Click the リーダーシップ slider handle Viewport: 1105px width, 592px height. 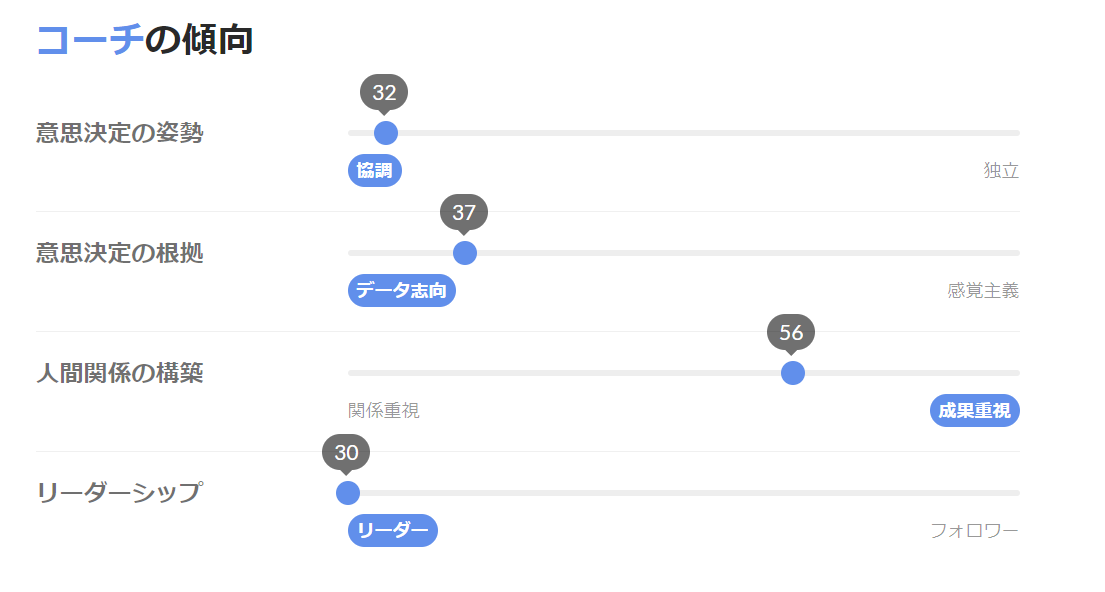coord(347,493)
